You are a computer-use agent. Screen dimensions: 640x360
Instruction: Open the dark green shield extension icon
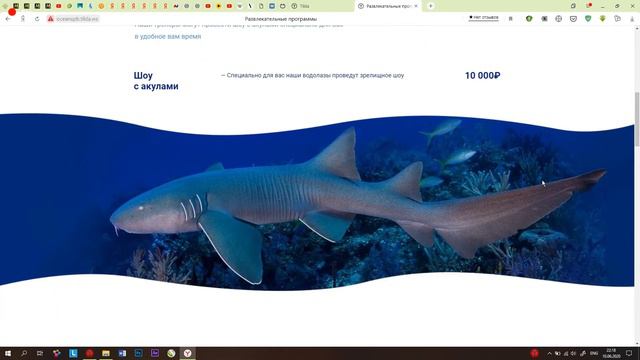click(529, 19)
